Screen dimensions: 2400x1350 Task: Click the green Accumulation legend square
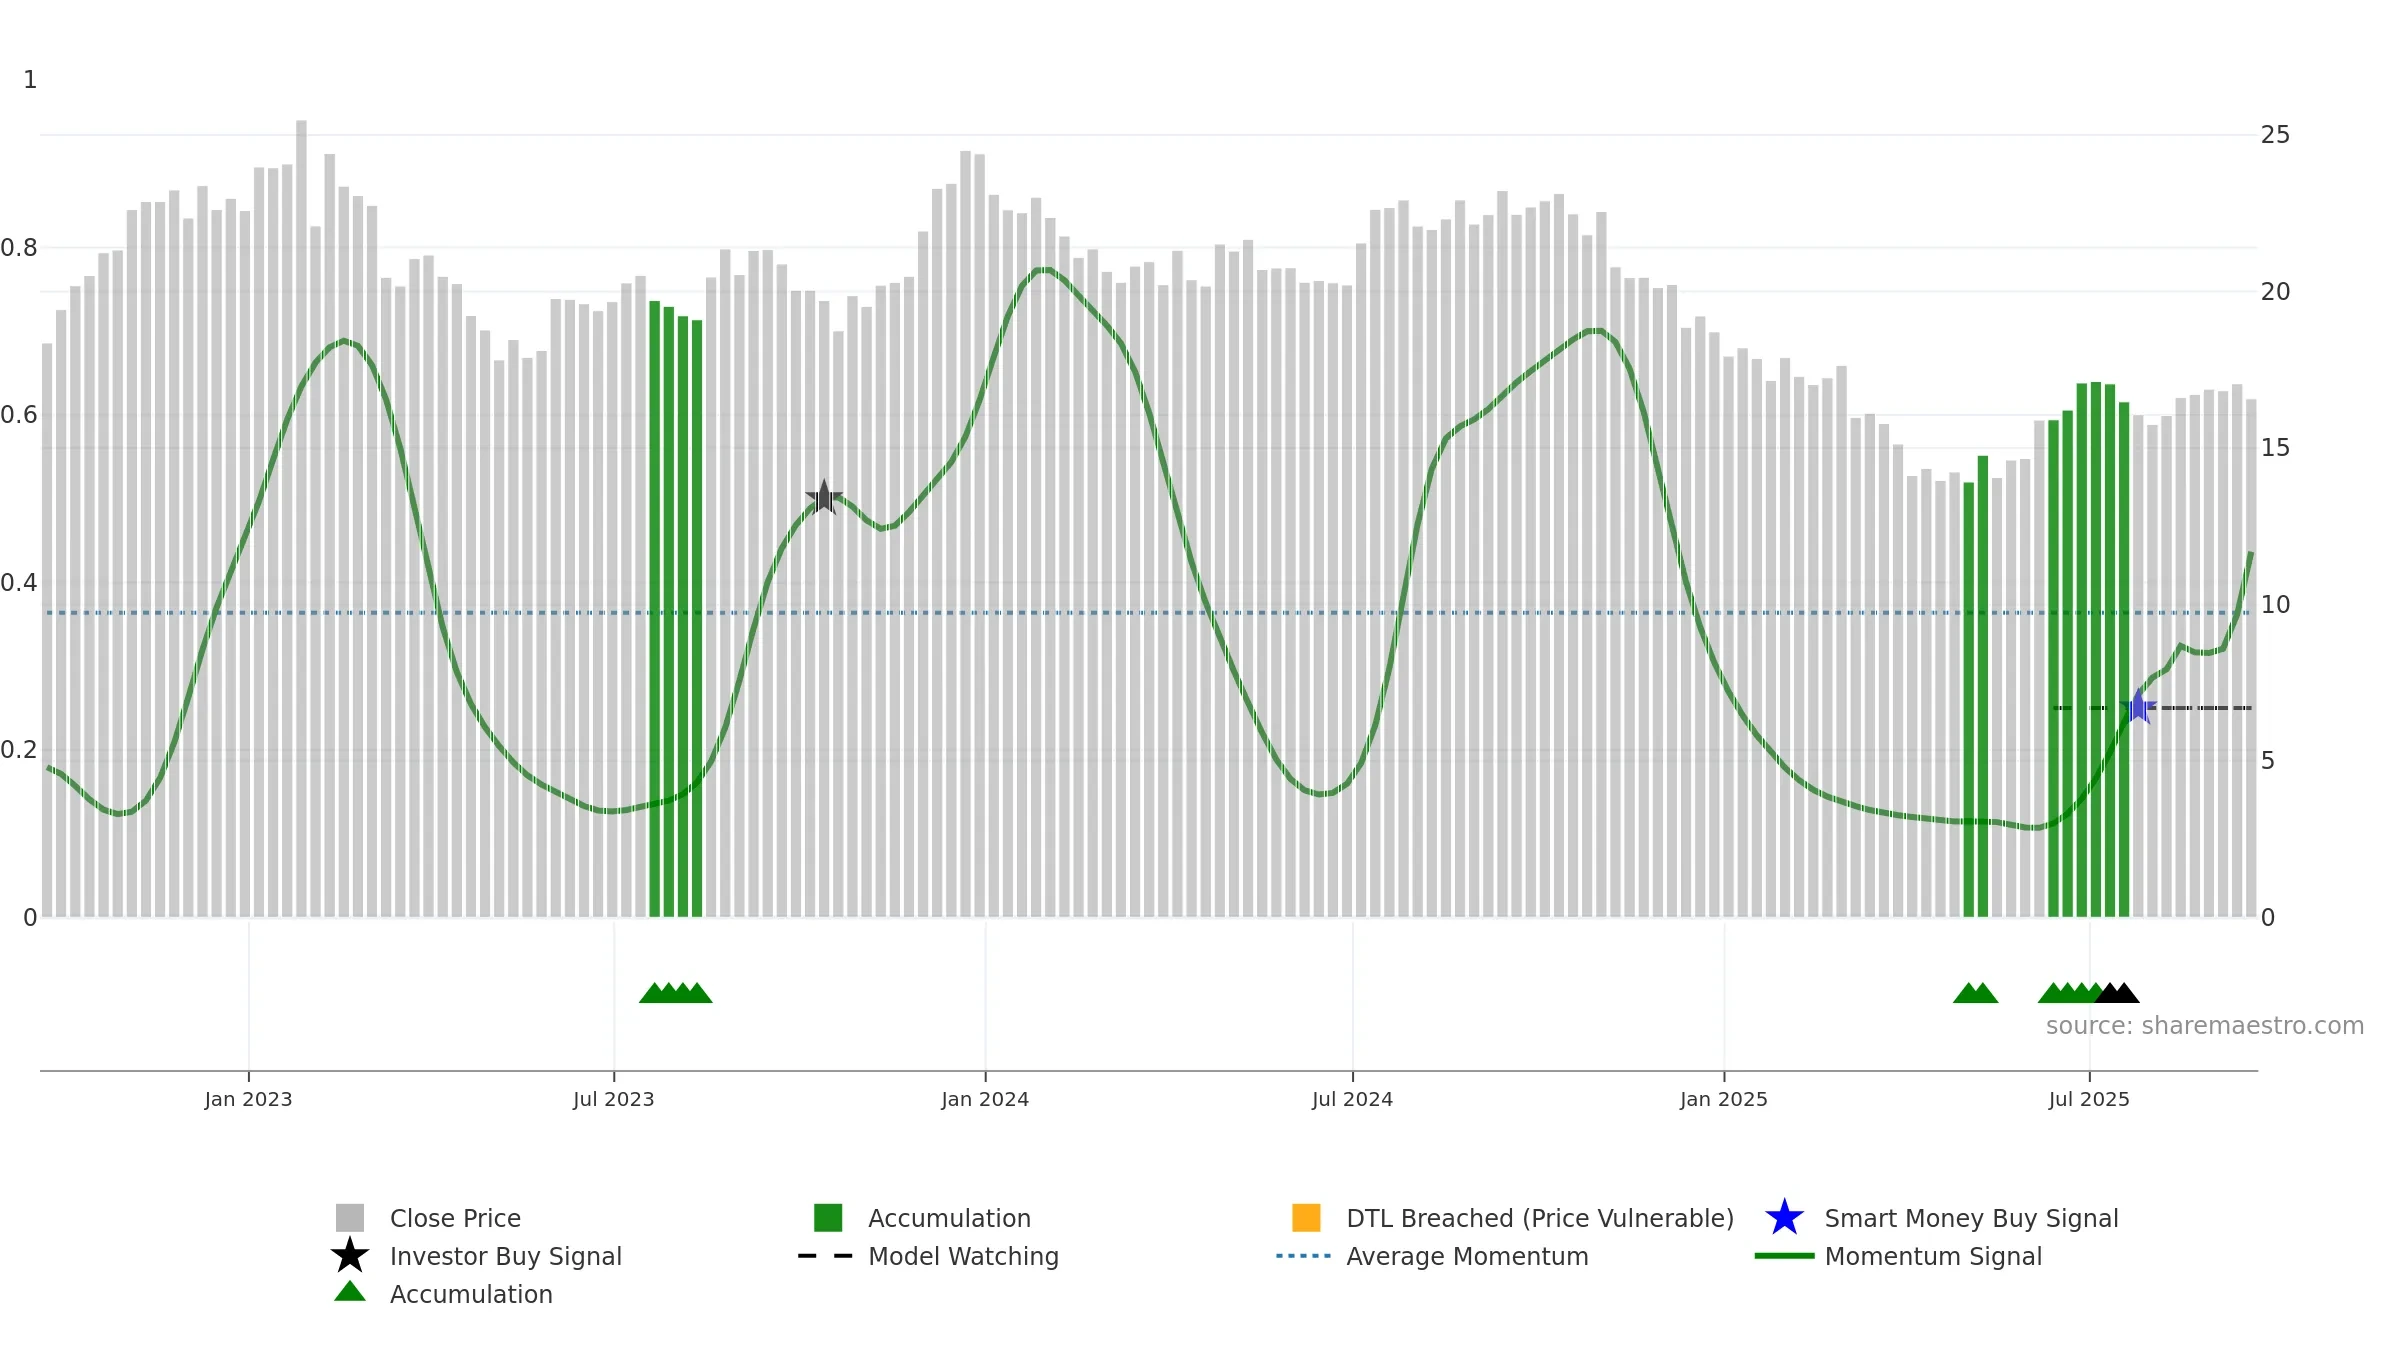828,1218
